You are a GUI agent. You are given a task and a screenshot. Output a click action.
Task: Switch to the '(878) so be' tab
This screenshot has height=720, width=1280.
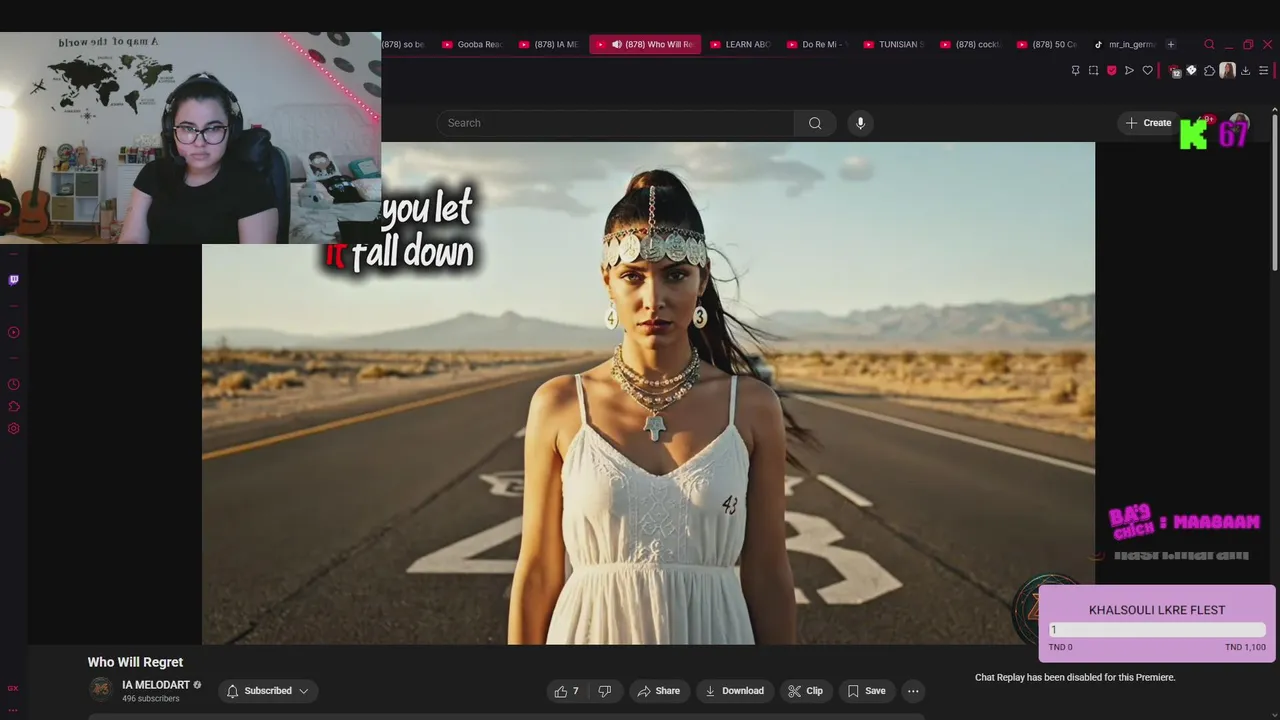[406, 44]
